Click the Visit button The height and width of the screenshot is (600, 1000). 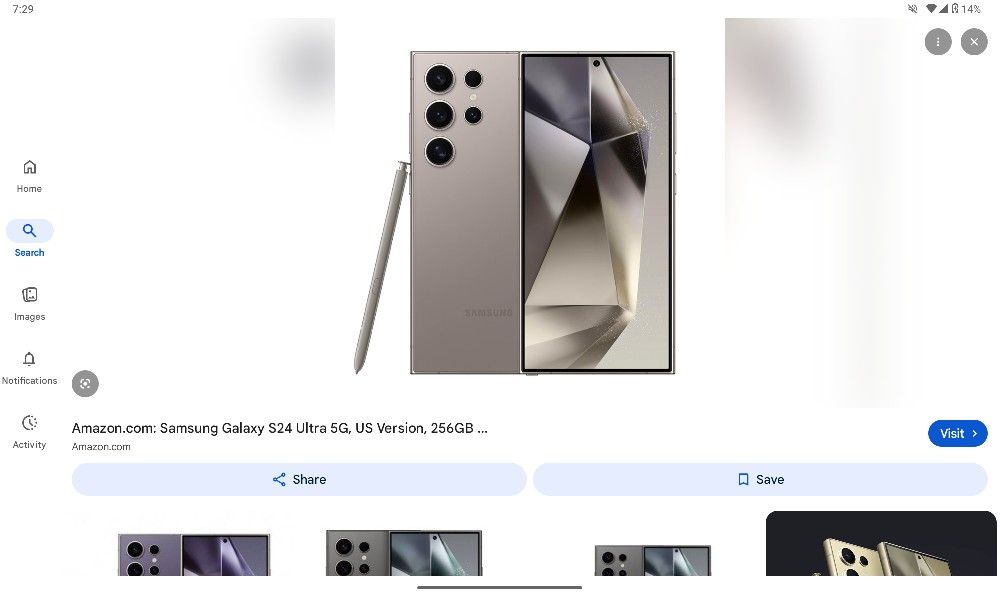[957, 434]
